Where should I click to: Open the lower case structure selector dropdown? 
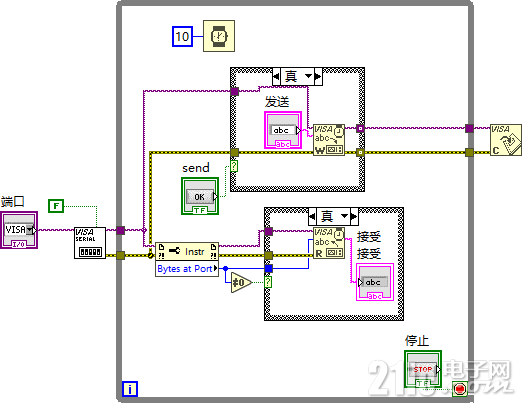[x=345, y=216]
